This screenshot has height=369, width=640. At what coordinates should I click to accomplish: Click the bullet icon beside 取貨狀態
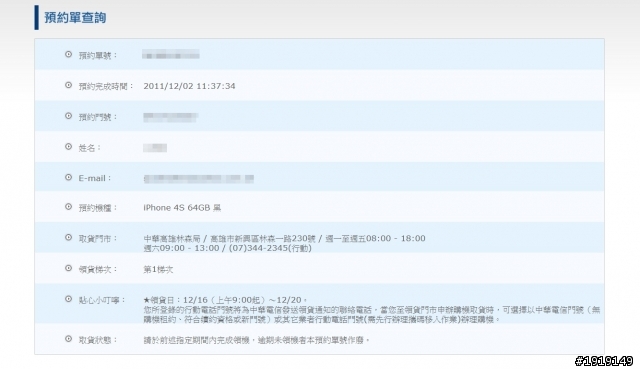(x=69, y=339)
